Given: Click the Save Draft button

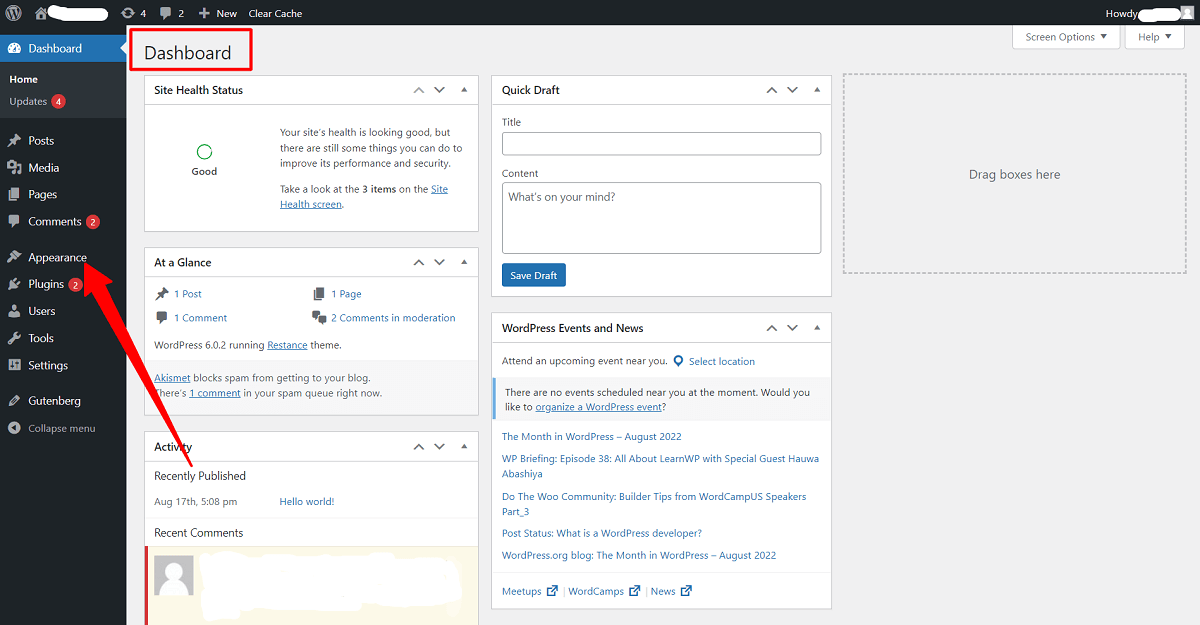Looking at the screenshot, I should (x=533, y=274).
